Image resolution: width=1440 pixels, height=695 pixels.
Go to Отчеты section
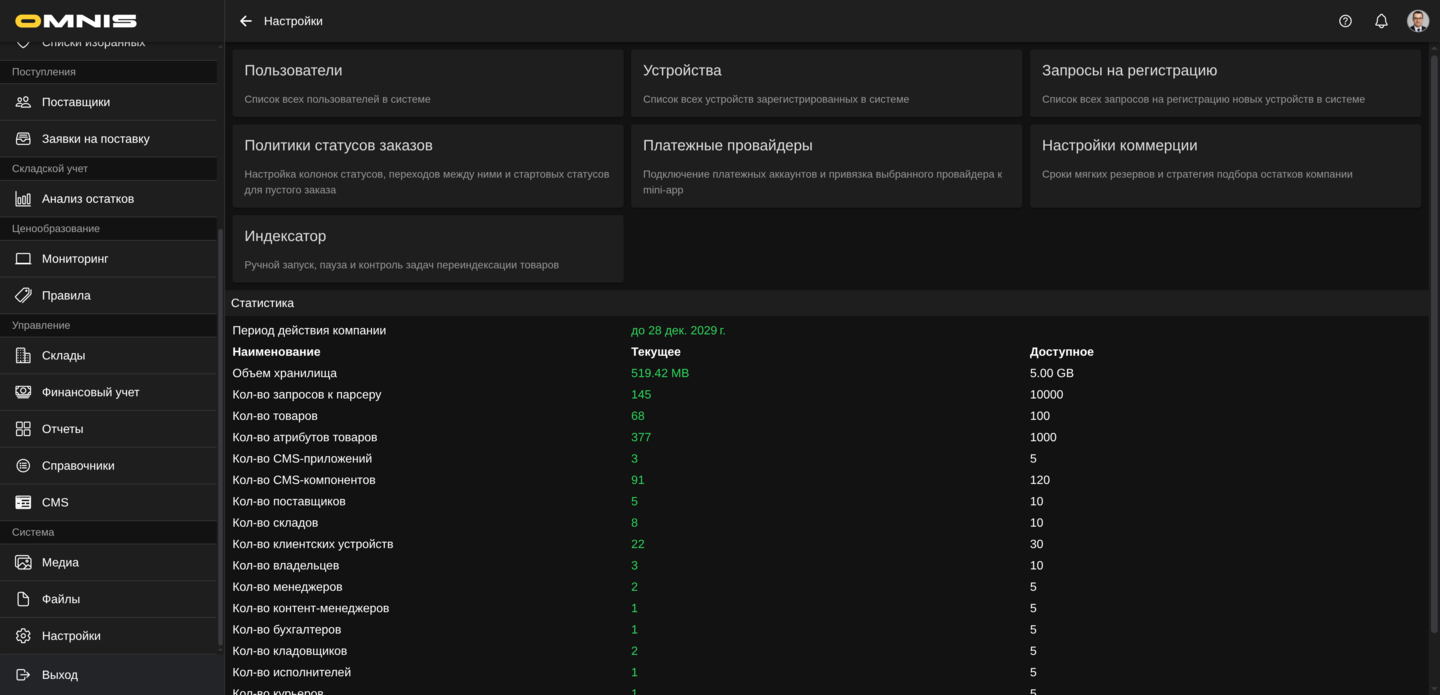(x=62, y=429)
